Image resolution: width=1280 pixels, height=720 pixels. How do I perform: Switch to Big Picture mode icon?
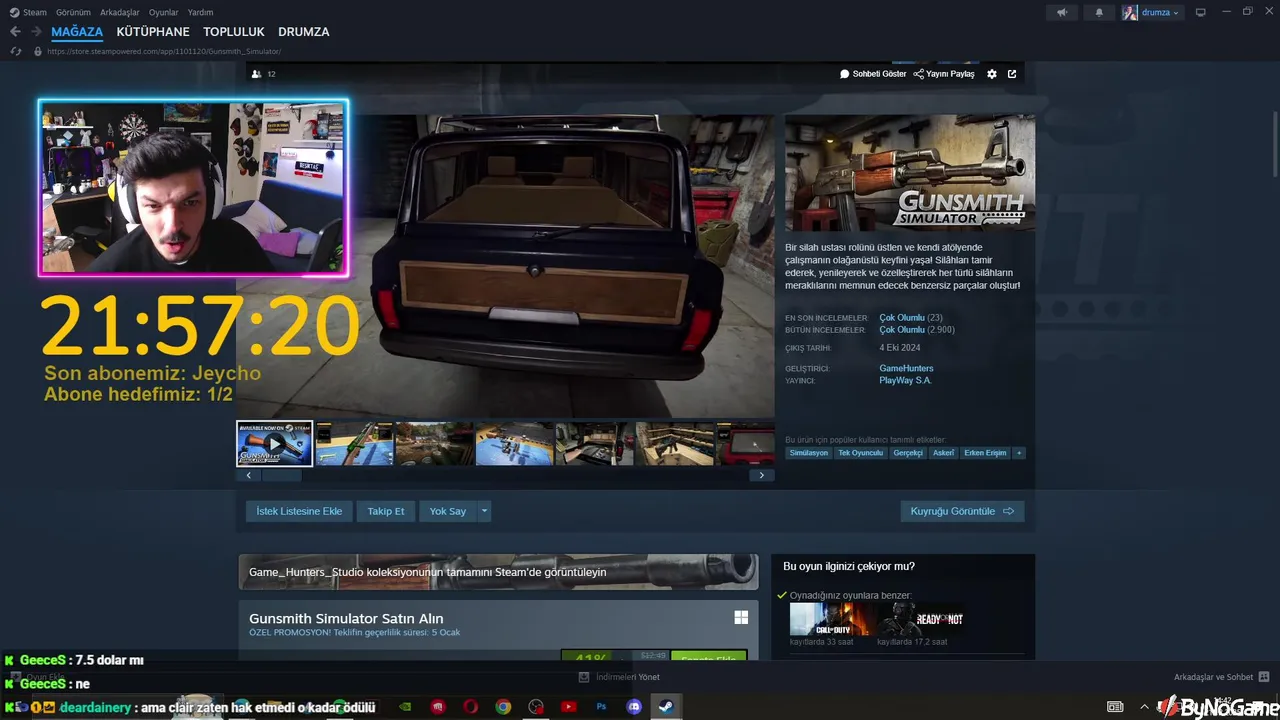(1201, 12)
